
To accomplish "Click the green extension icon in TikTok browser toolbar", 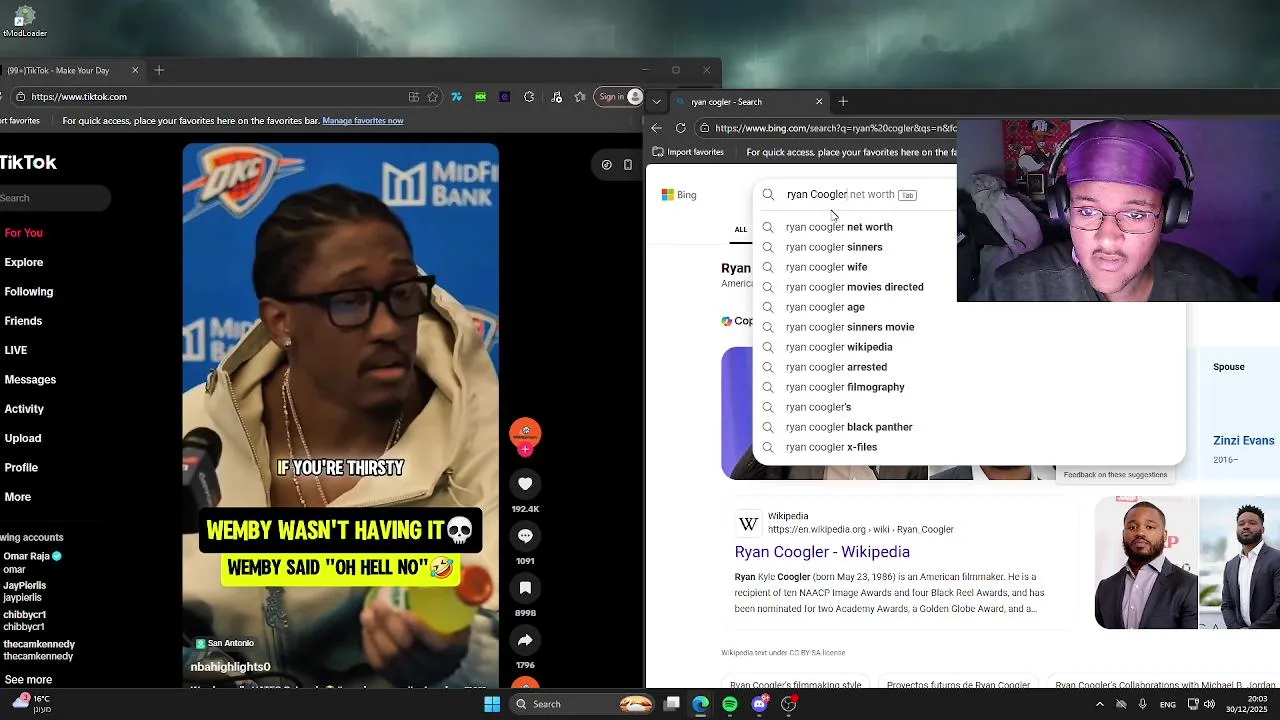I will coord(481,97).
